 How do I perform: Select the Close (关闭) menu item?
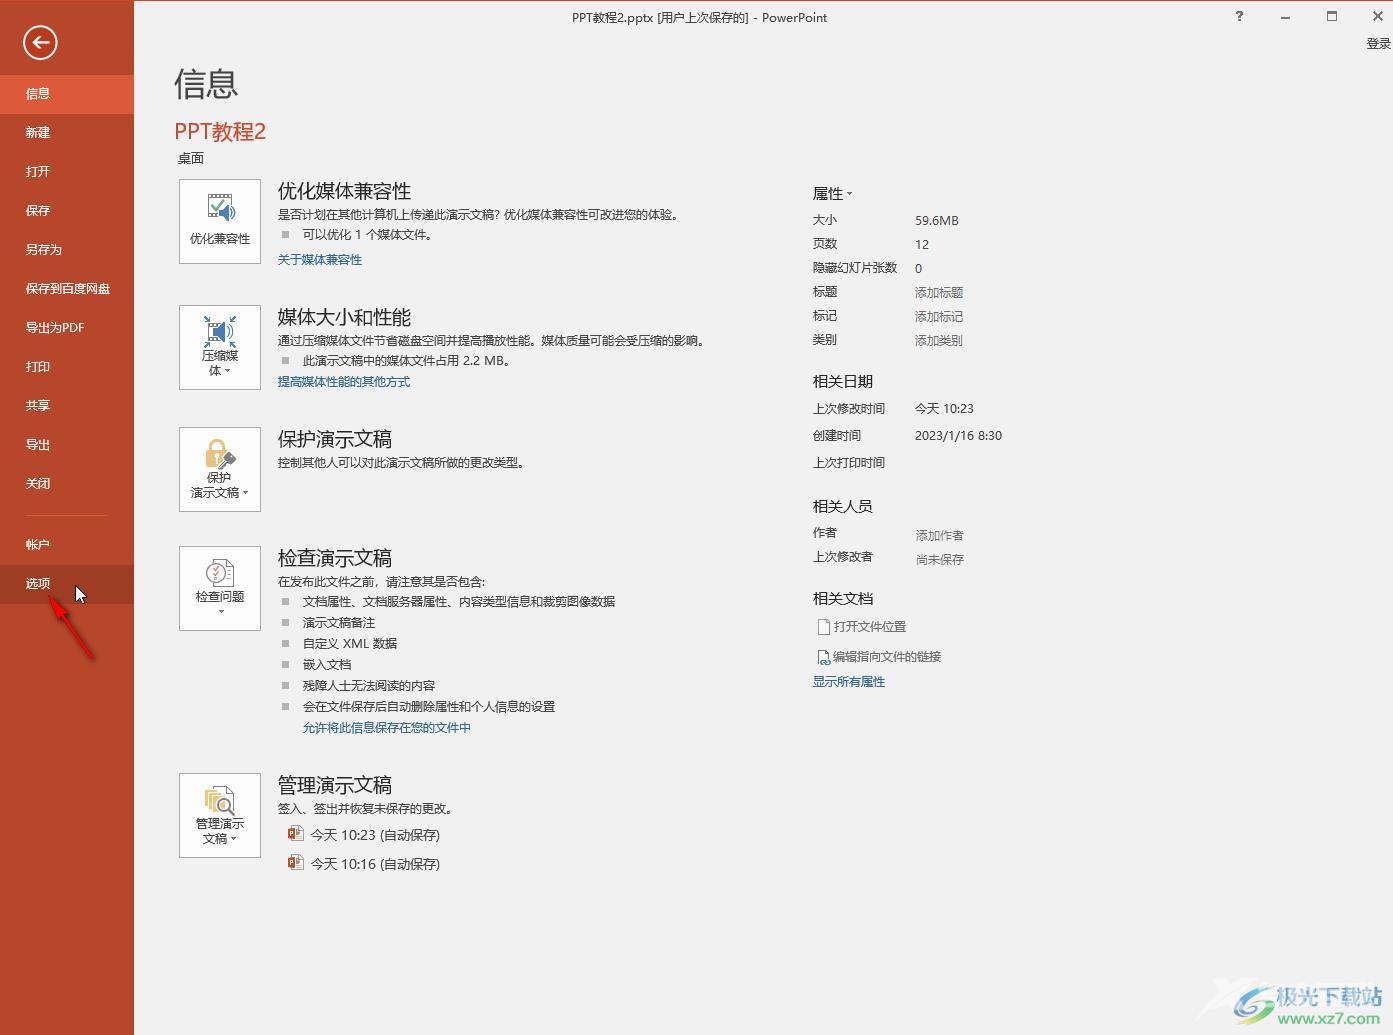[x=67, y=484]
